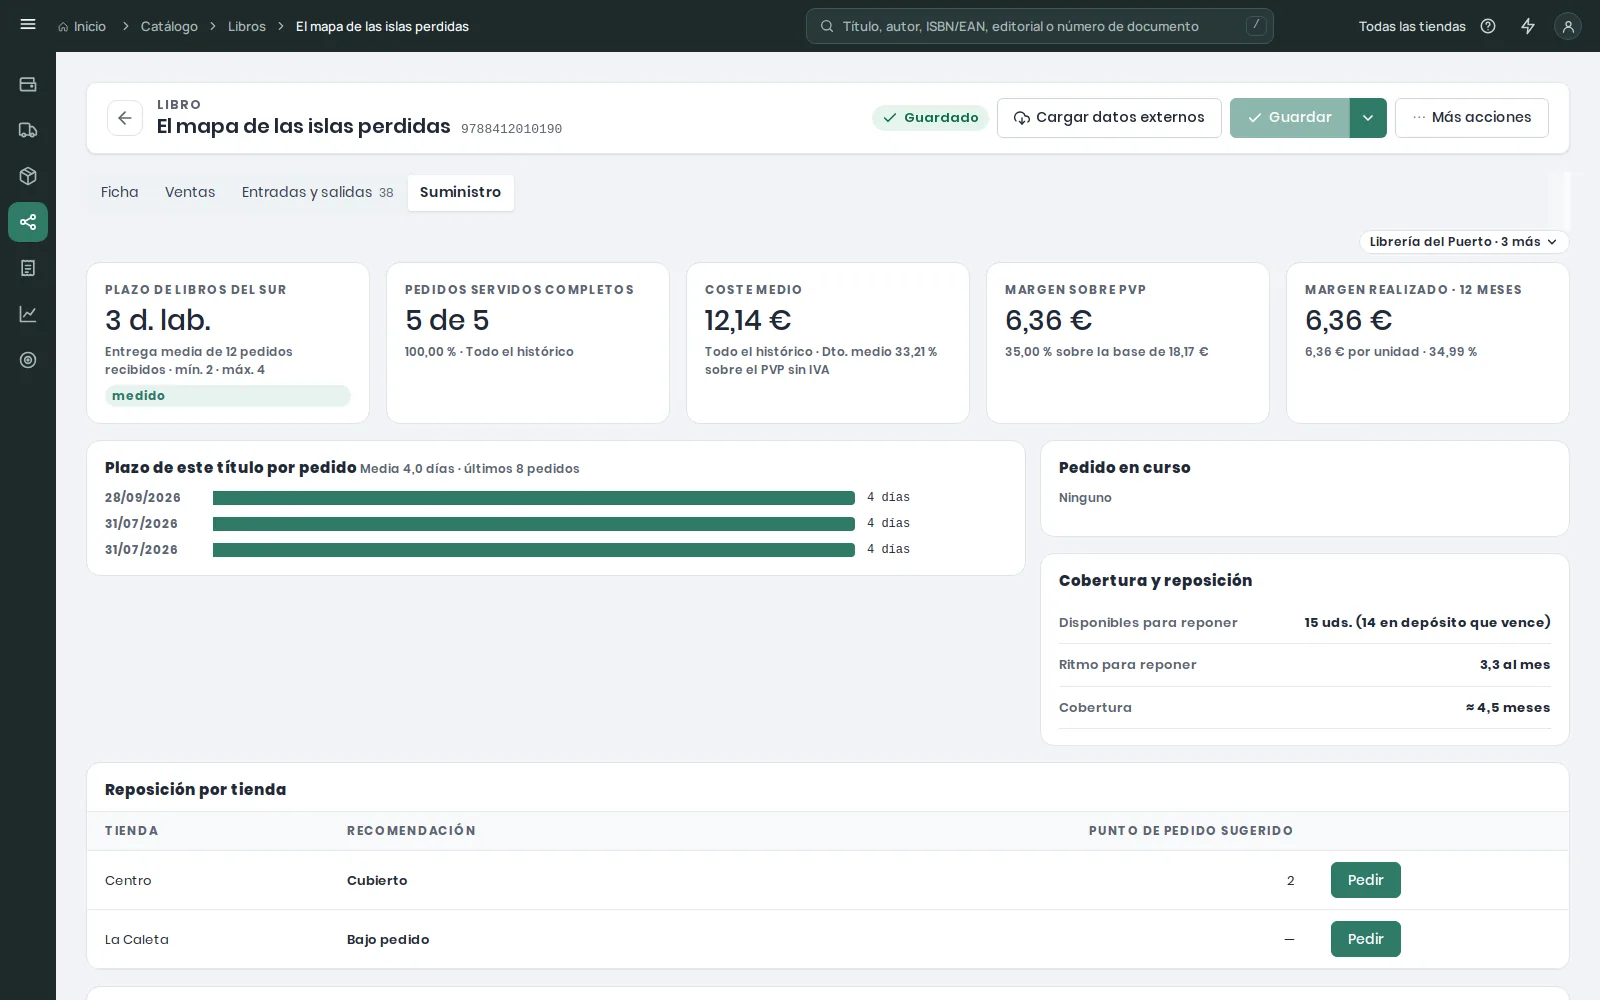Click the '3 d. lab.' lead time value
The width and height of the screenshot is (1600, 1000).
click(158, 320)
